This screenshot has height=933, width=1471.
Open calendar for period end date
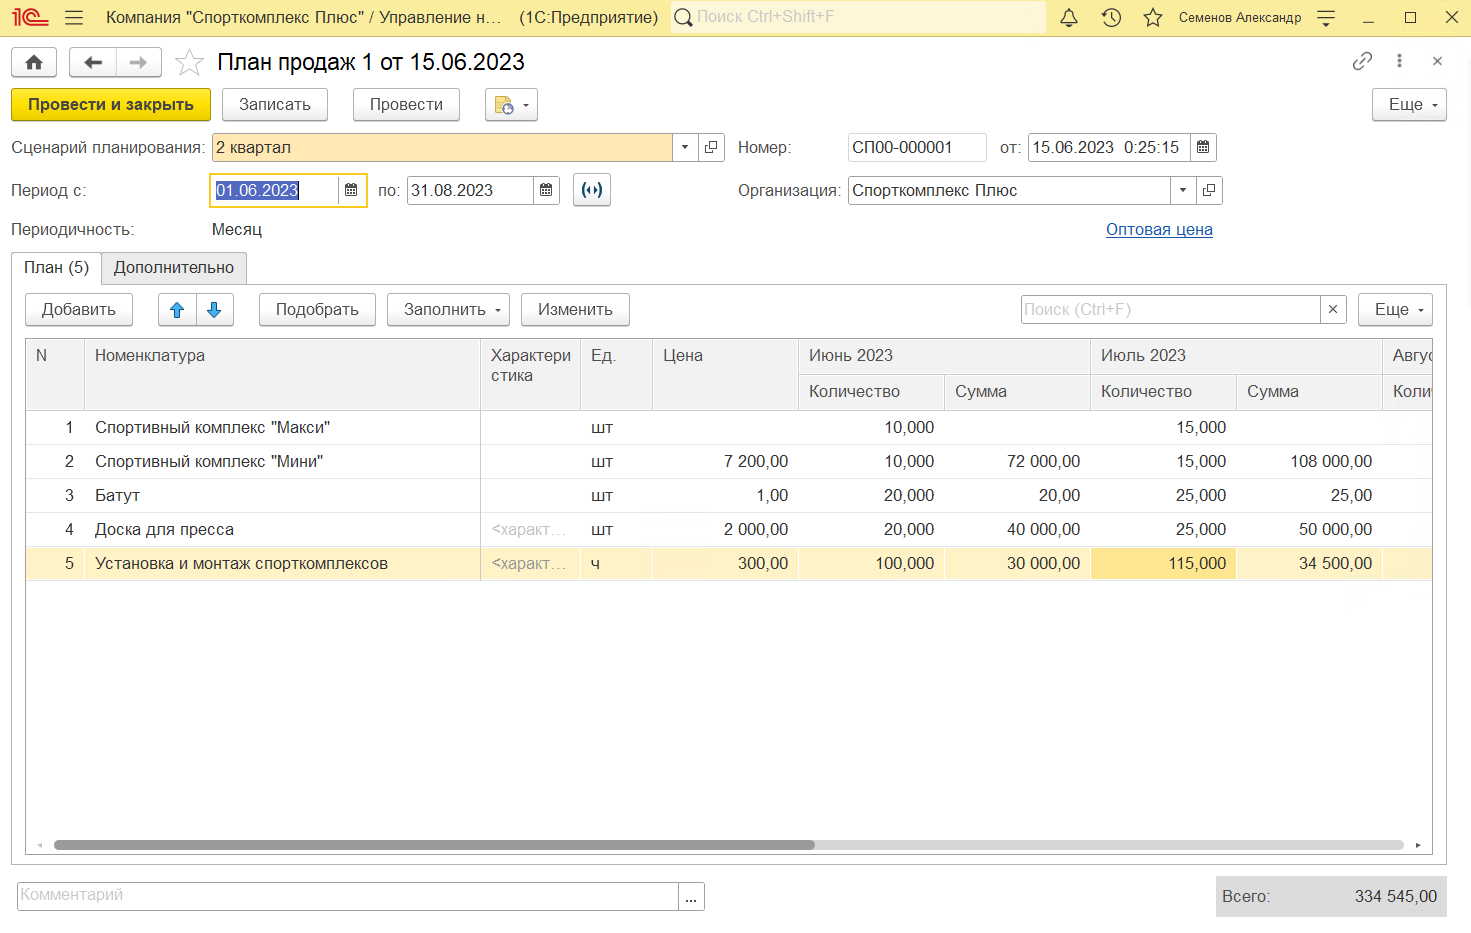(x=546, y=190)
